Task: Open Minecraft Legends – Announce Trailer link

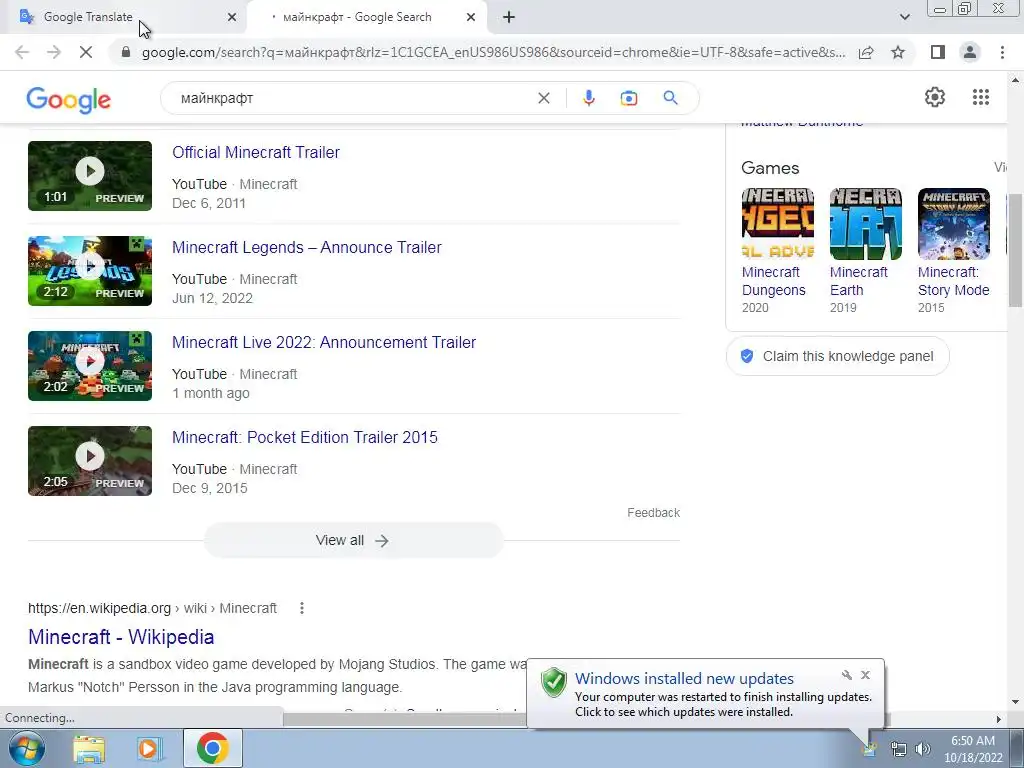Action: (307, 248)
